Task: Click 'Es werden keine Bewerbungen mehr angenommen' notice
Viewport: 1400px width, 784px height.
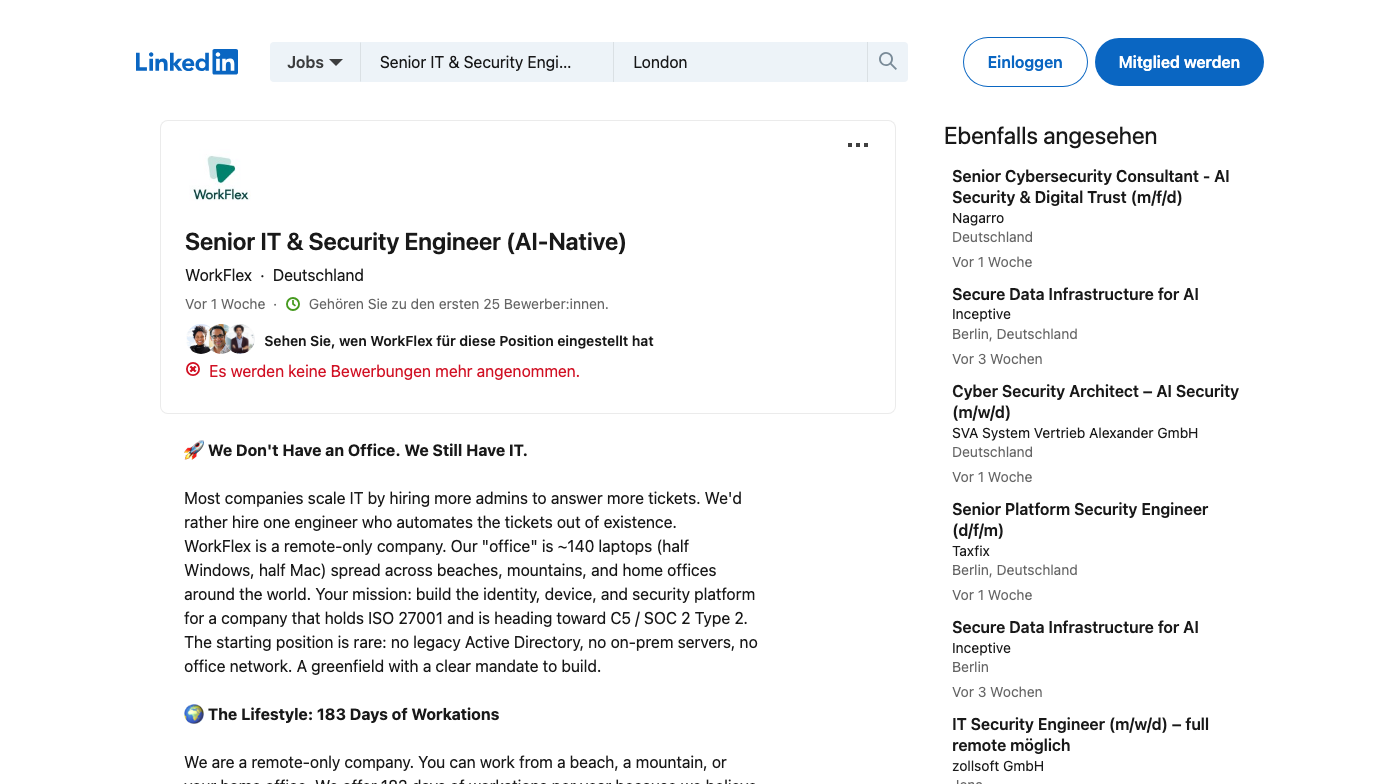Action: tap(394, 371)
